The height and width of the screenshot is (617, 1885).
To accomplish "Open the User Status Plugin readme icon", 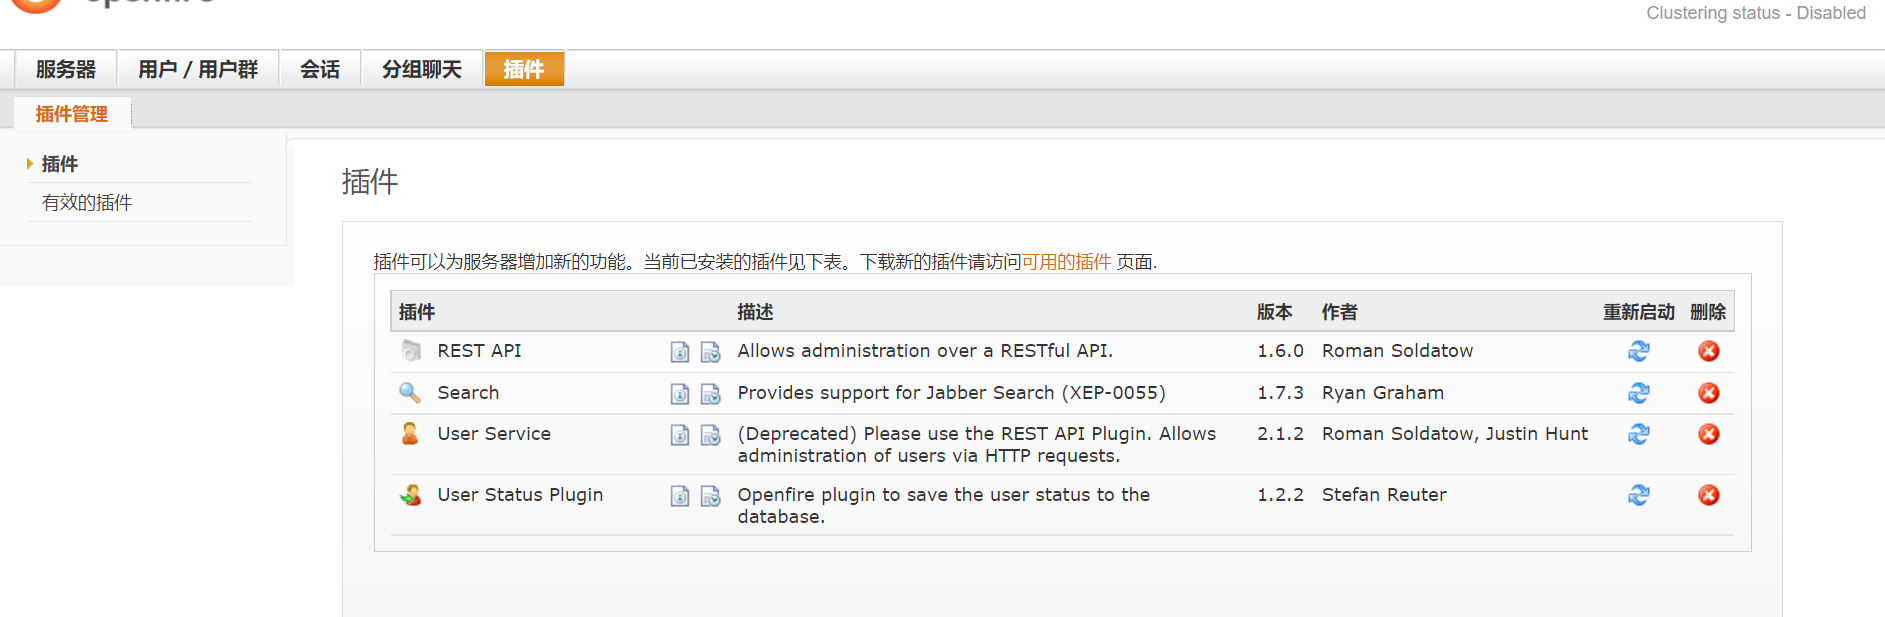I will pos(680,496).
